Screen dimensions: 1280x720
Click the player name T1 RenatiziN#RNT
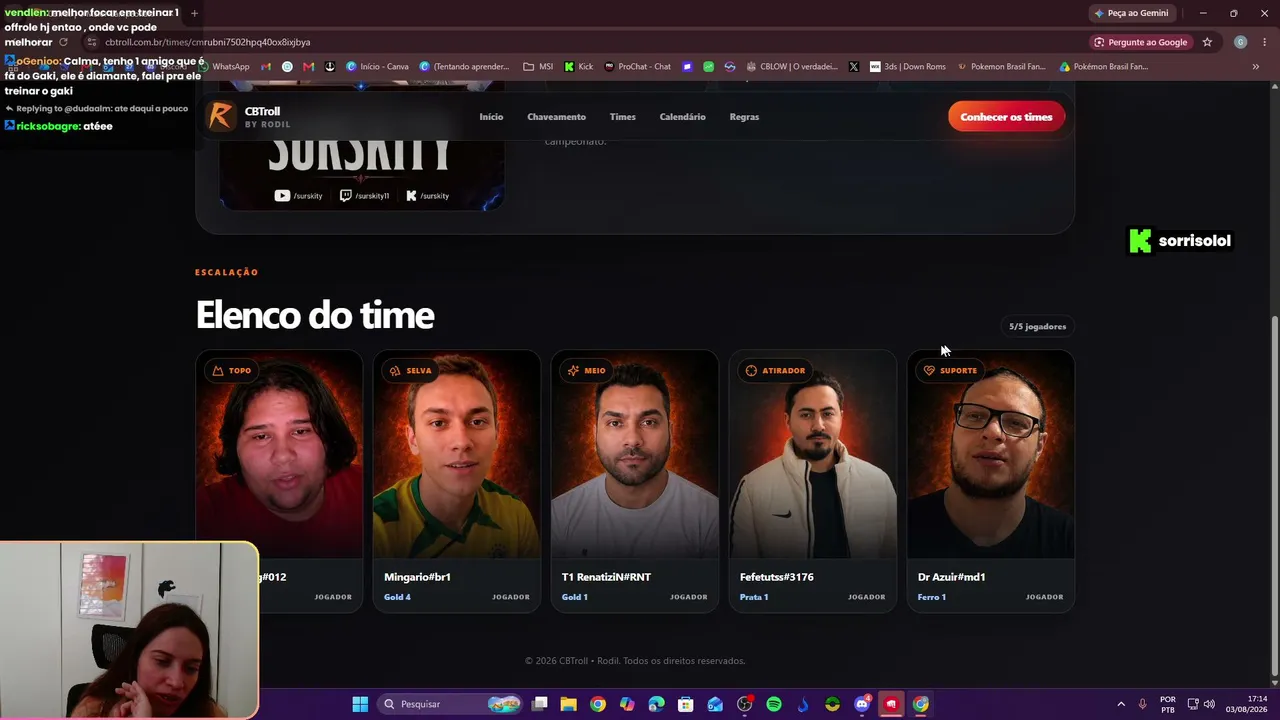tap(606, 577)
